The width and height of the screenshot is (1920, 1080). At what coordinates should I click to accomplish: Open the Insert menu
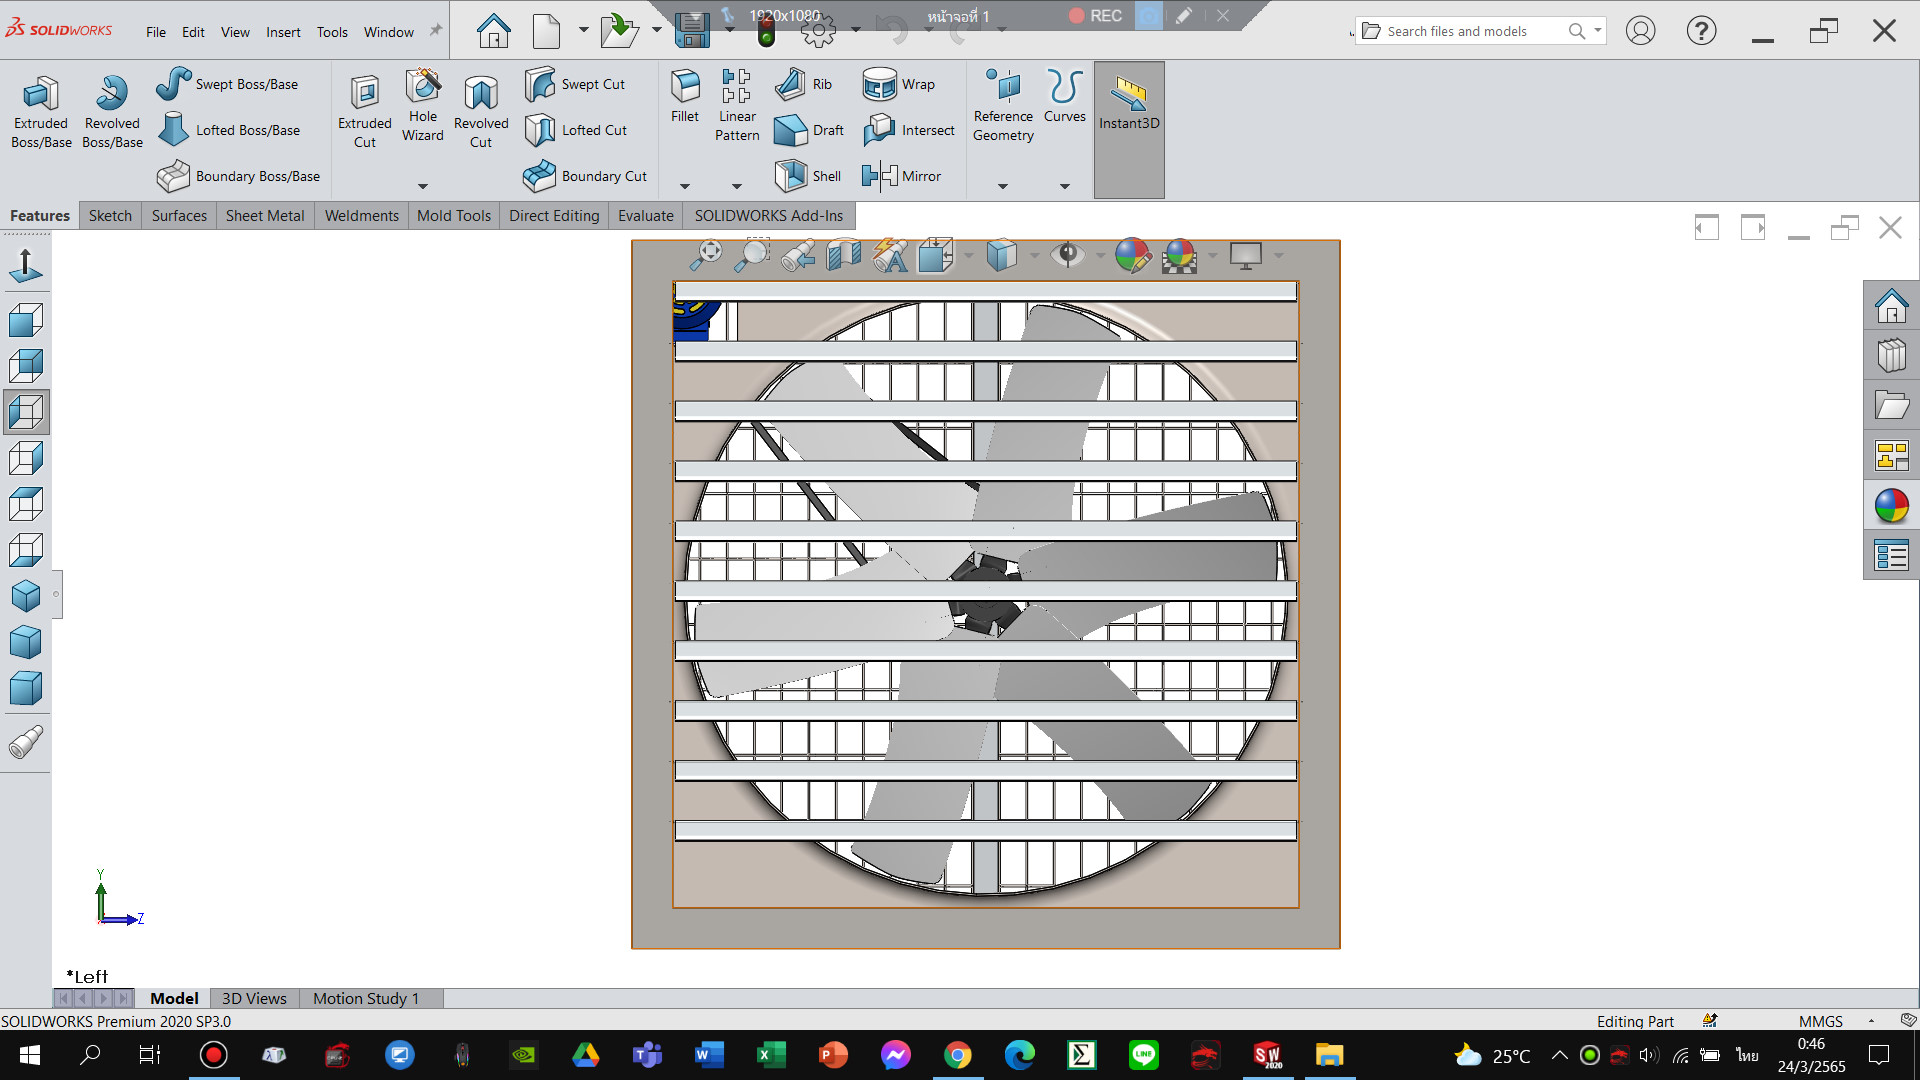click(x=283, y=32)
